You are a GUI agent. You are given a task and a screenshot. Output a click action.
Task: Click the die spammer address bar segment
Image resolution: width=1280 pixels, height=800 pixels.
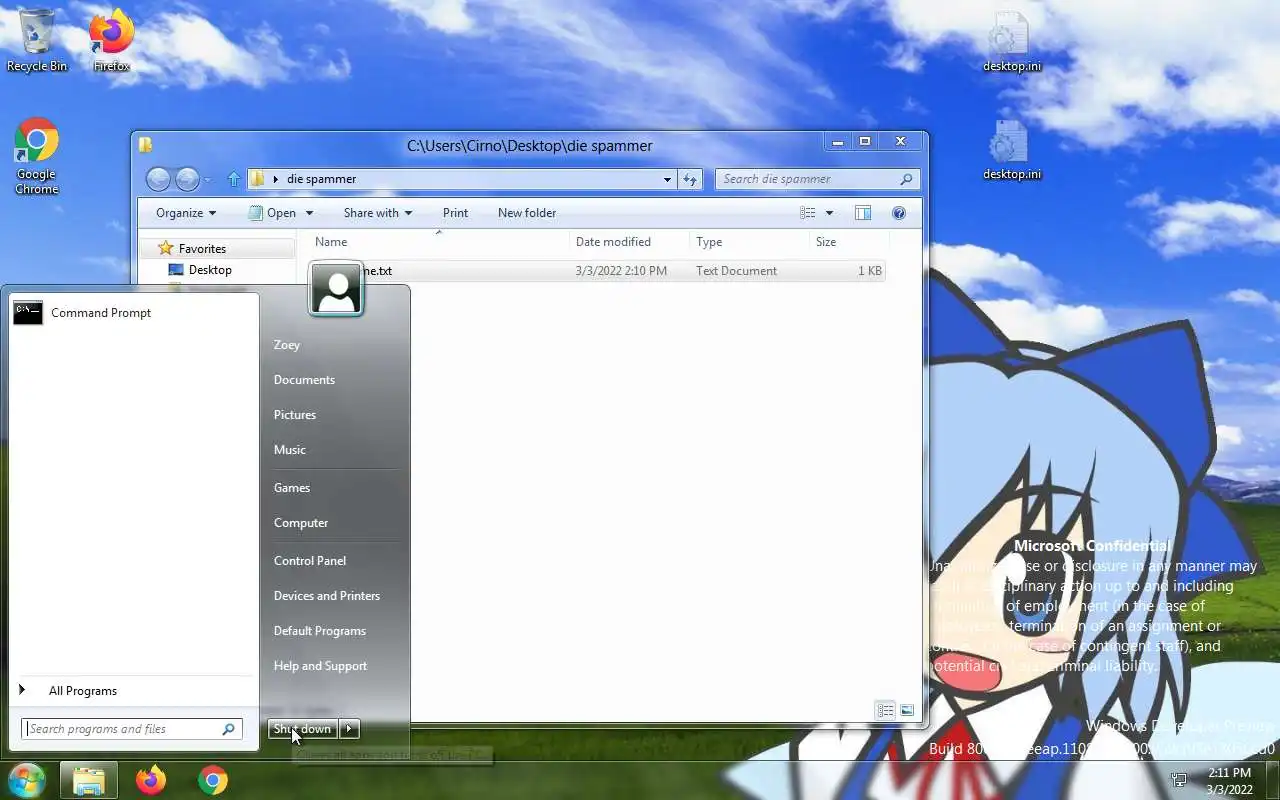[x=321, y=179]
